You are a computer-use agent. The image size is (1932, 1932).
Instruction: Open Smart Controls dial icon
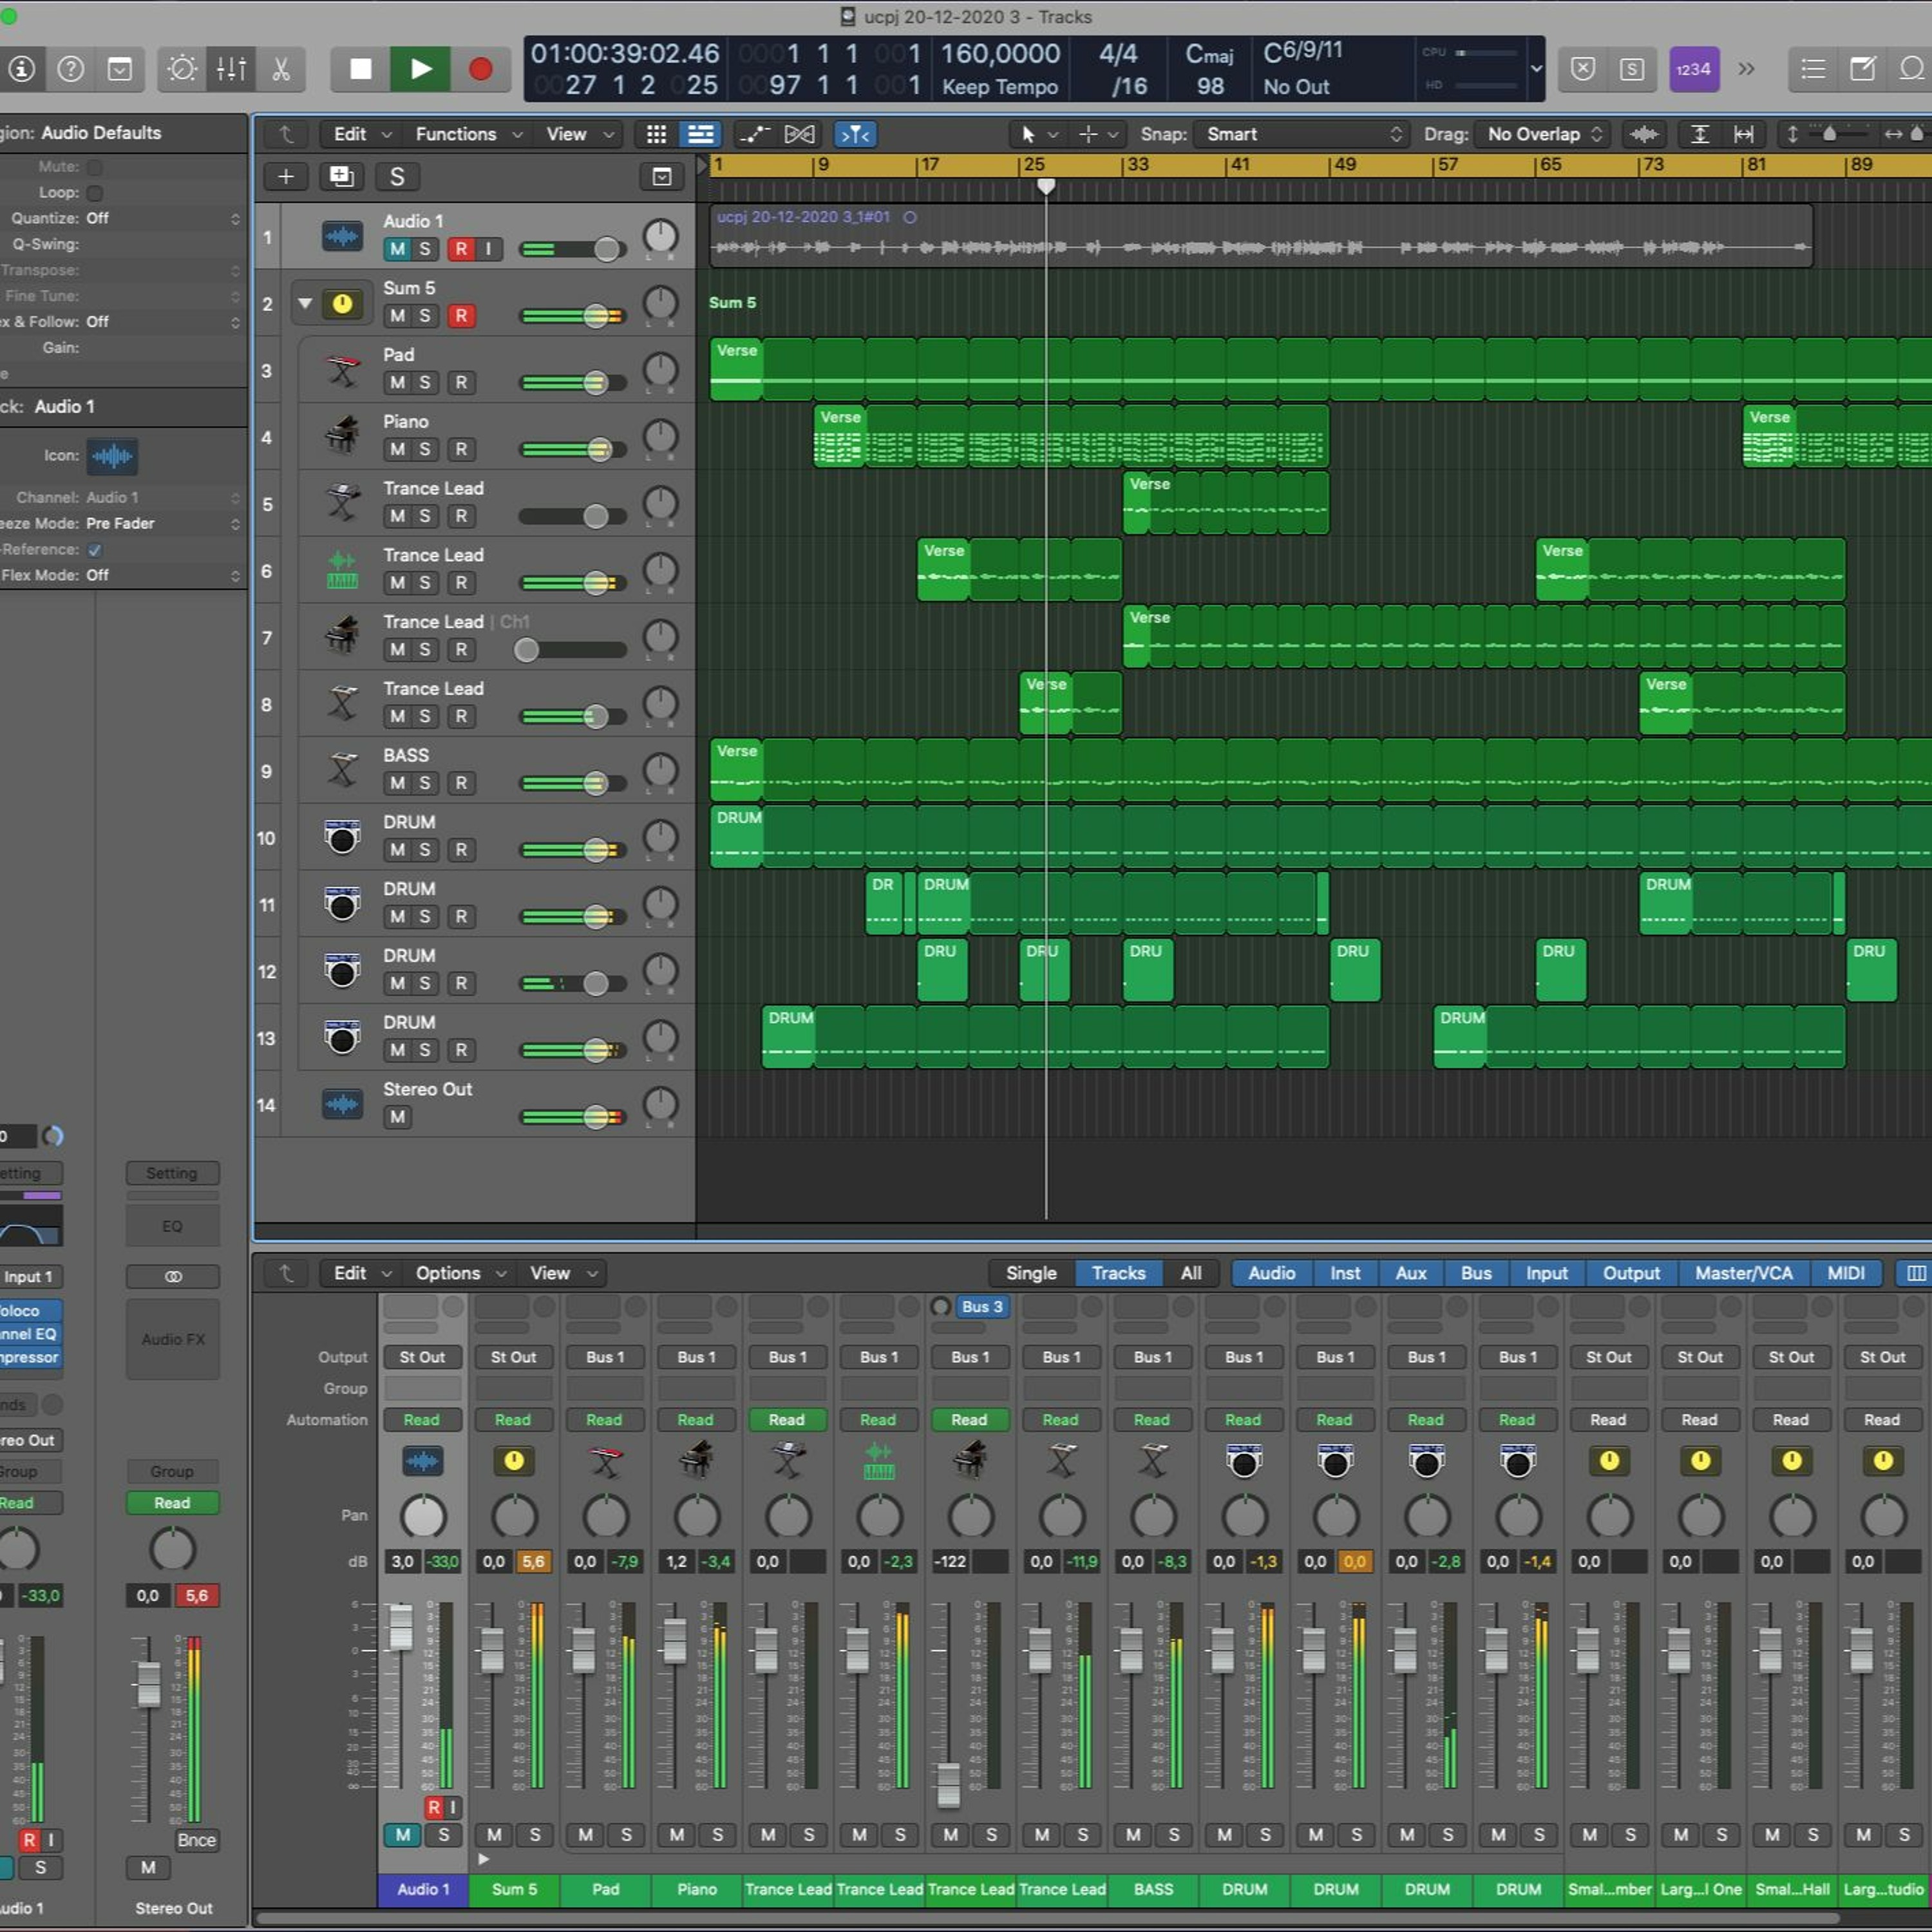[x=182, y=69]
